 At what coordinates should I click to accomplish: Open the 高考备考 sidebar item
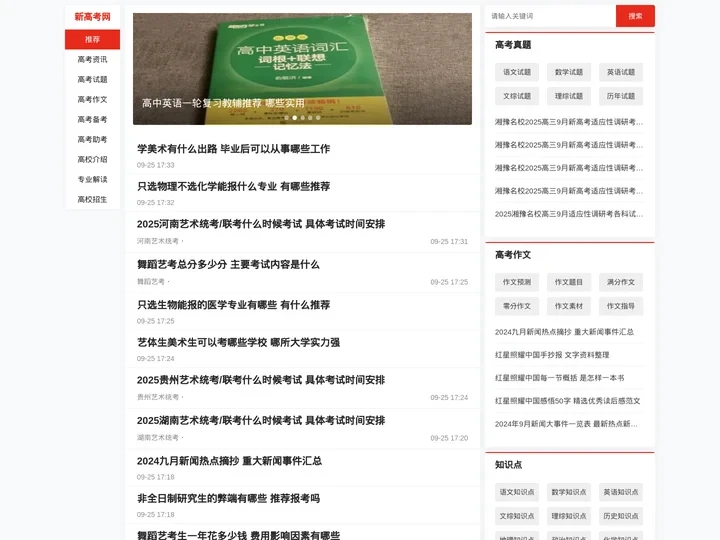tap(92, 119)
